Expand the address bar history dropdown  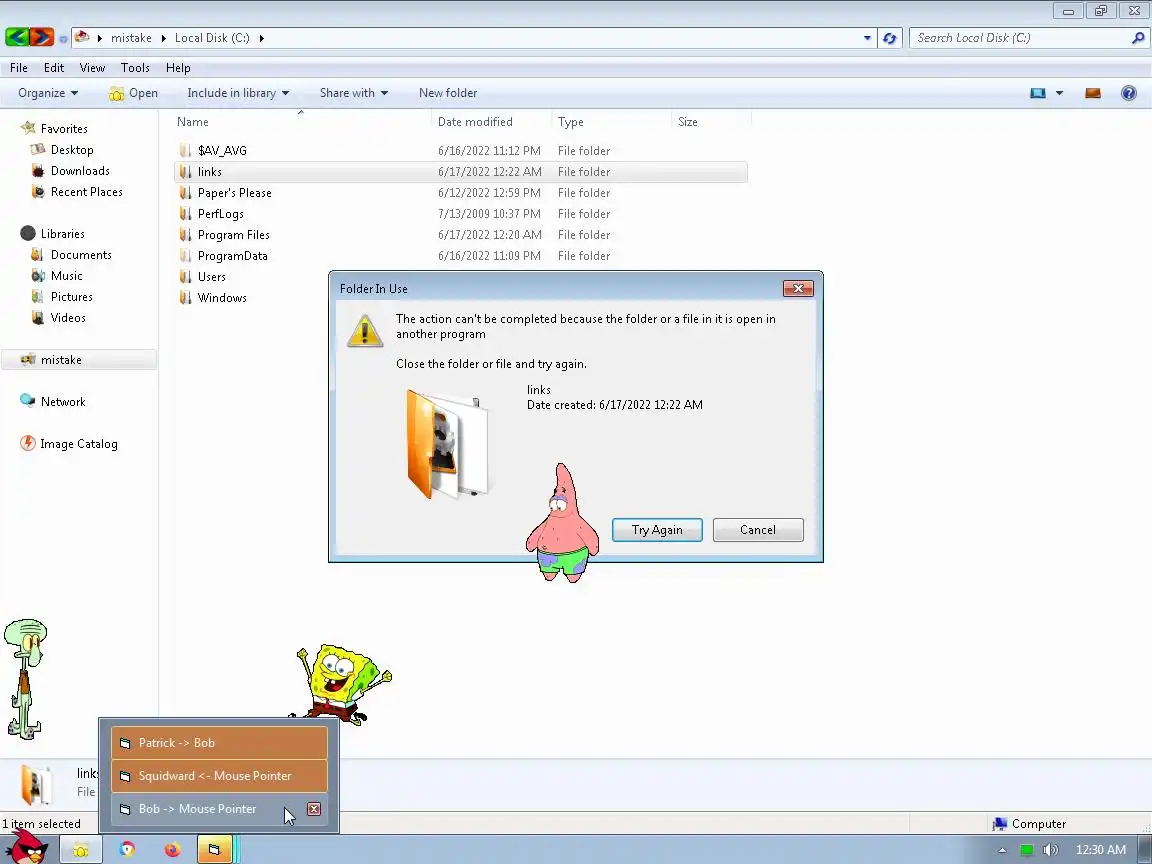[x=867, y=38]
